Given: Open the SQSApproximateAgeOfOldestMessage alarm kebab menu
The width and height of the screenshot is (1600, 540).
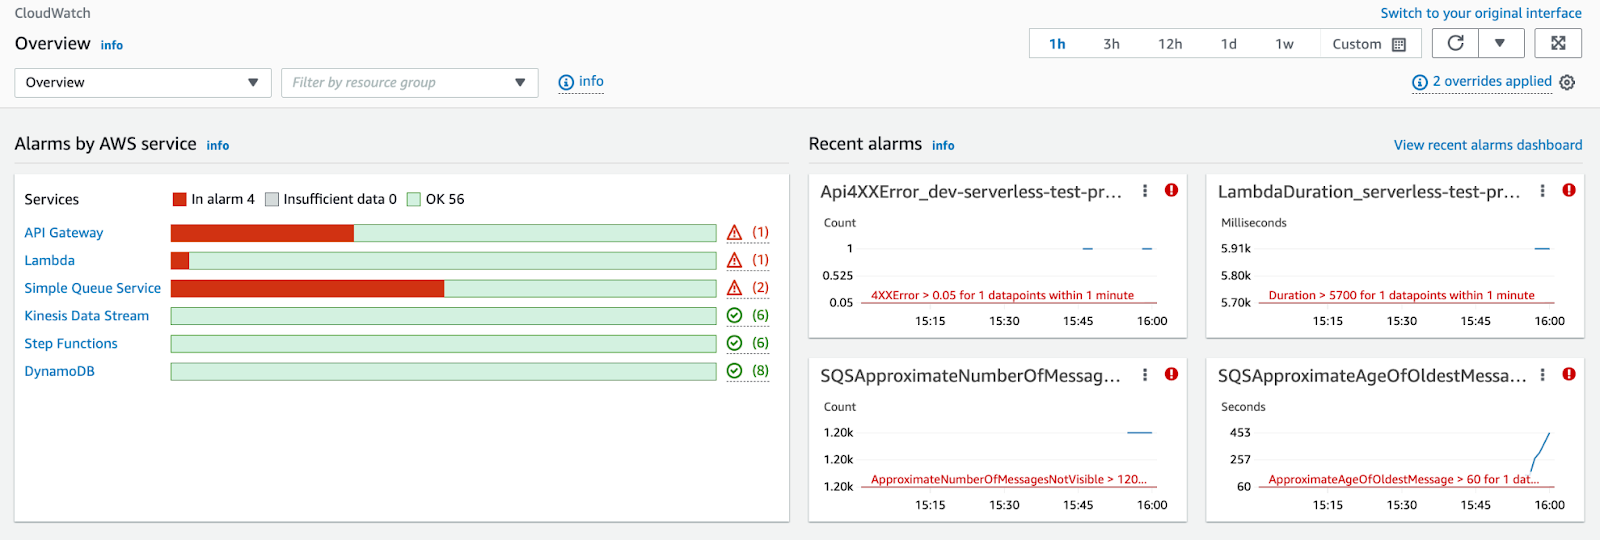Looking at the screenshot, I should 1542,375.
